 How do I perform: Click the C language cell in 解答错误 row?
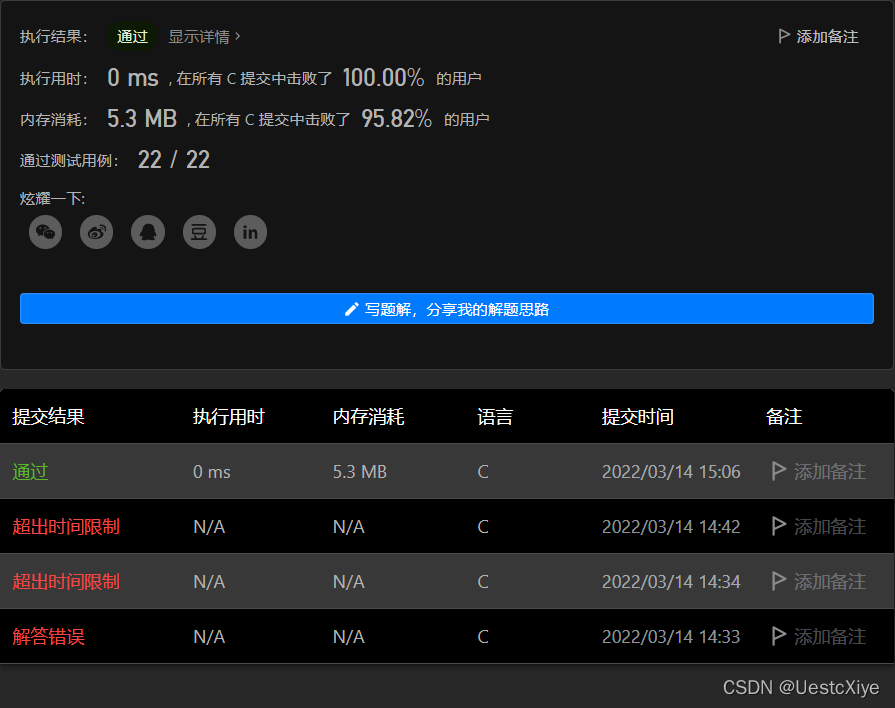pyautogui.click(x=483, y=637)
